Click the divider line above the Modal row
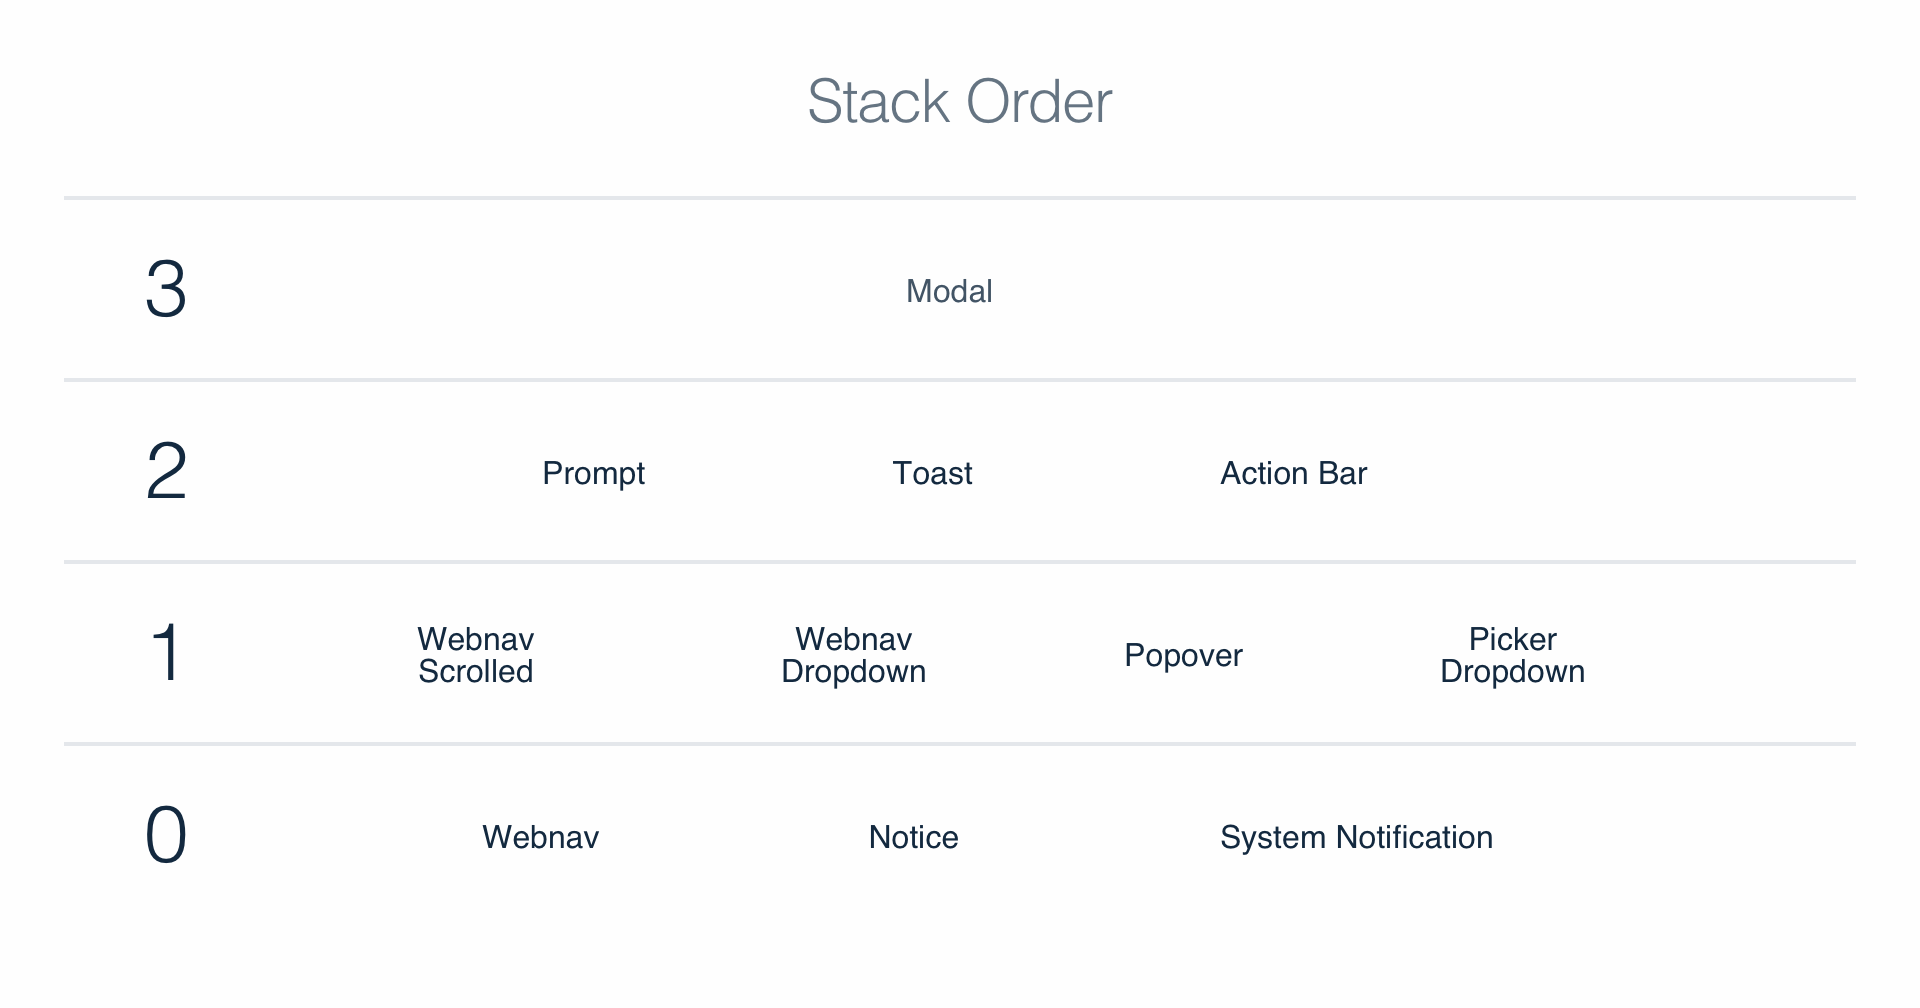The width and height of the screenshot is (1920, 1008). [960, 198]
